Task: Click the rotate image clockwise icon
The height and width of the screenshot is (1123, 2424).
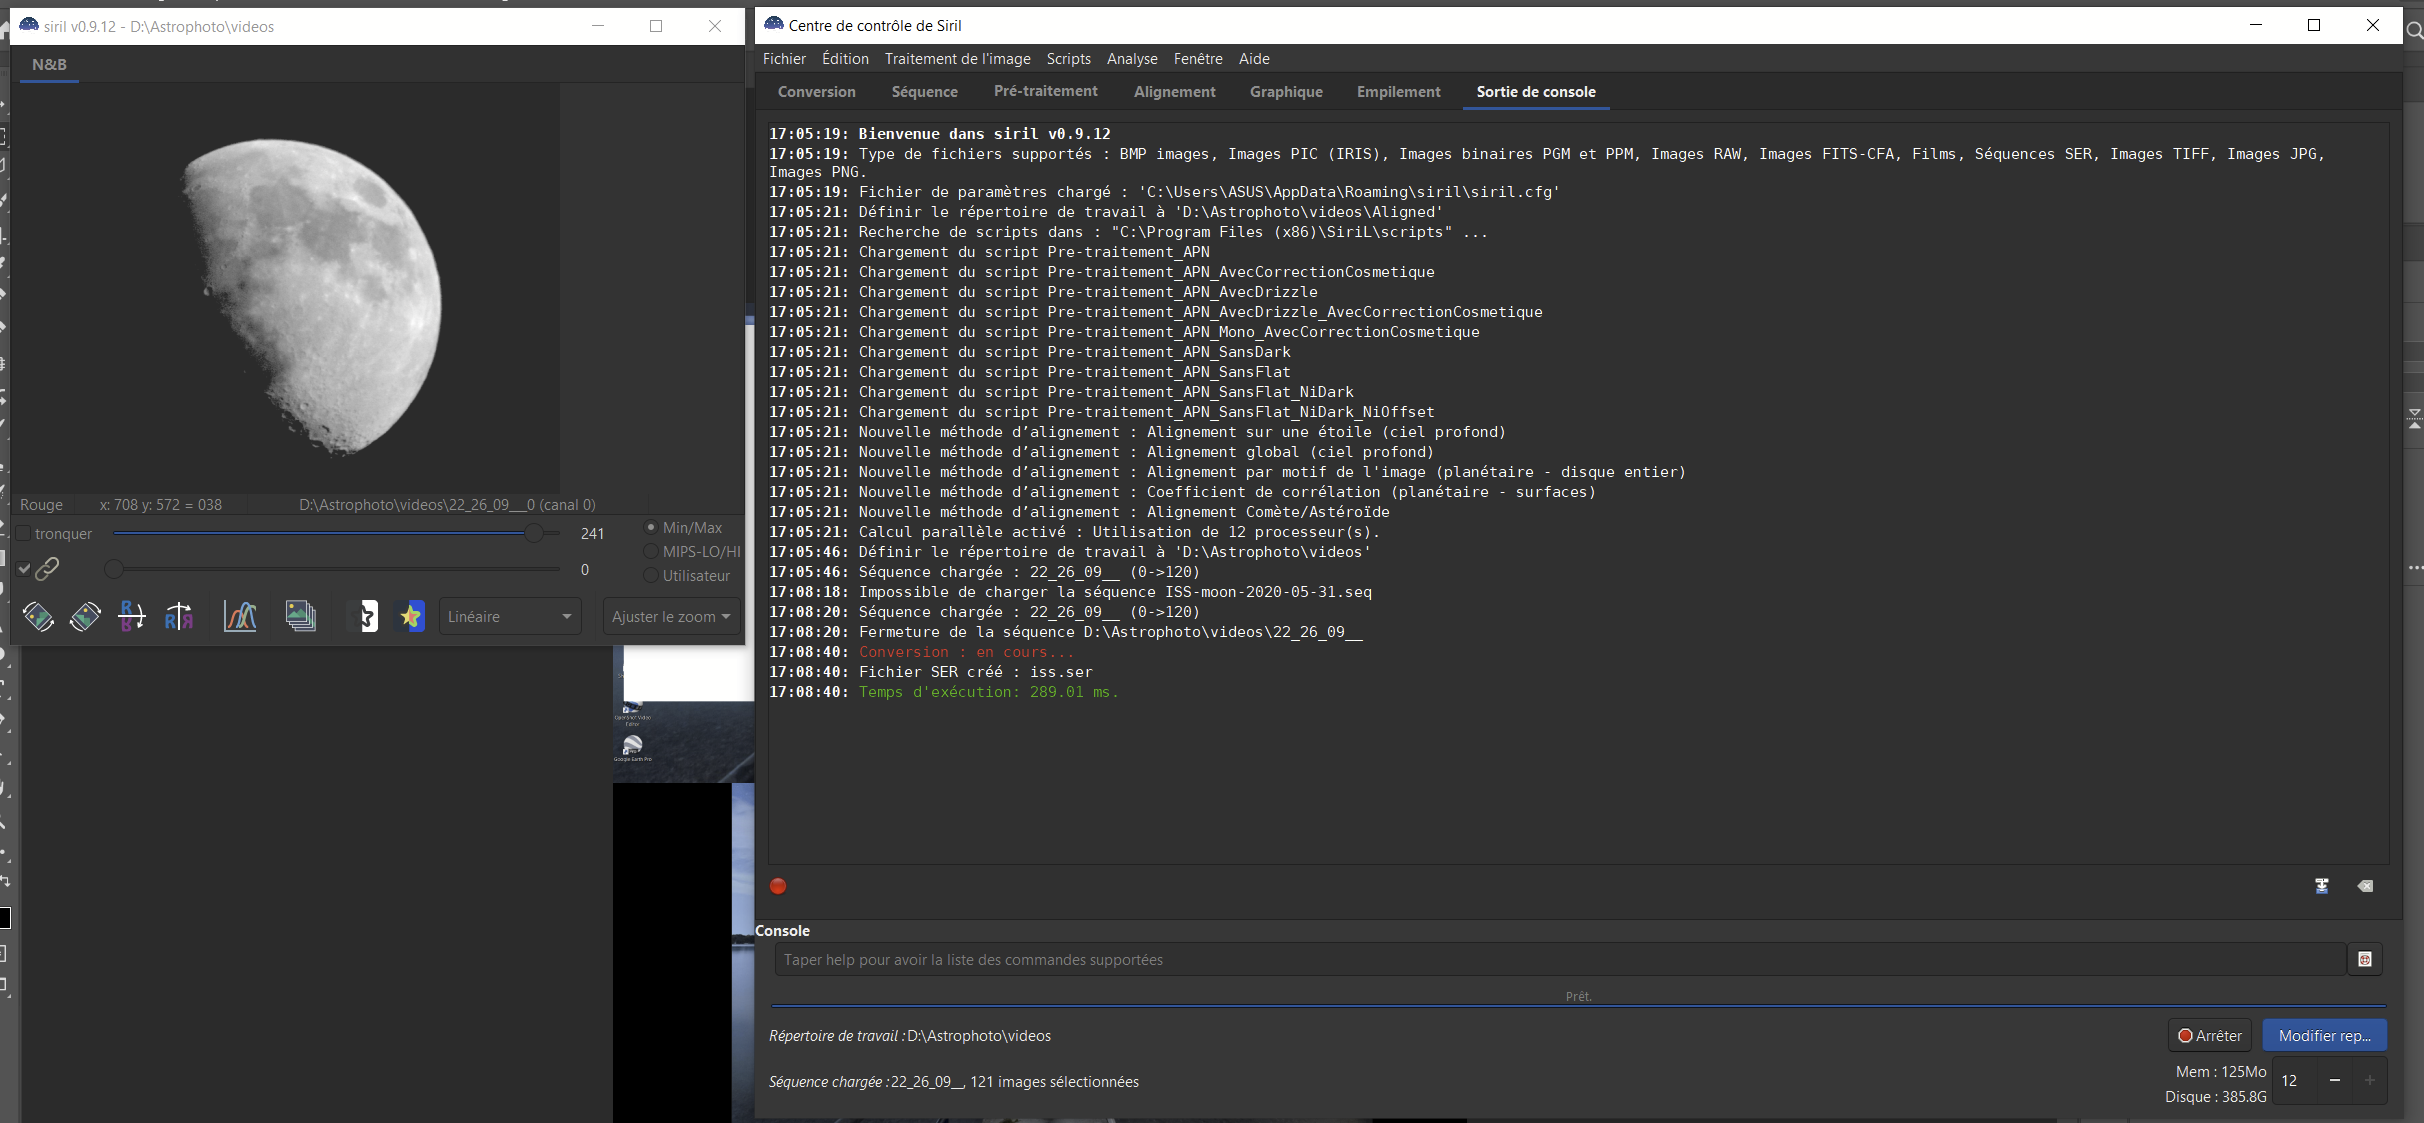Action: click(85, 616)
